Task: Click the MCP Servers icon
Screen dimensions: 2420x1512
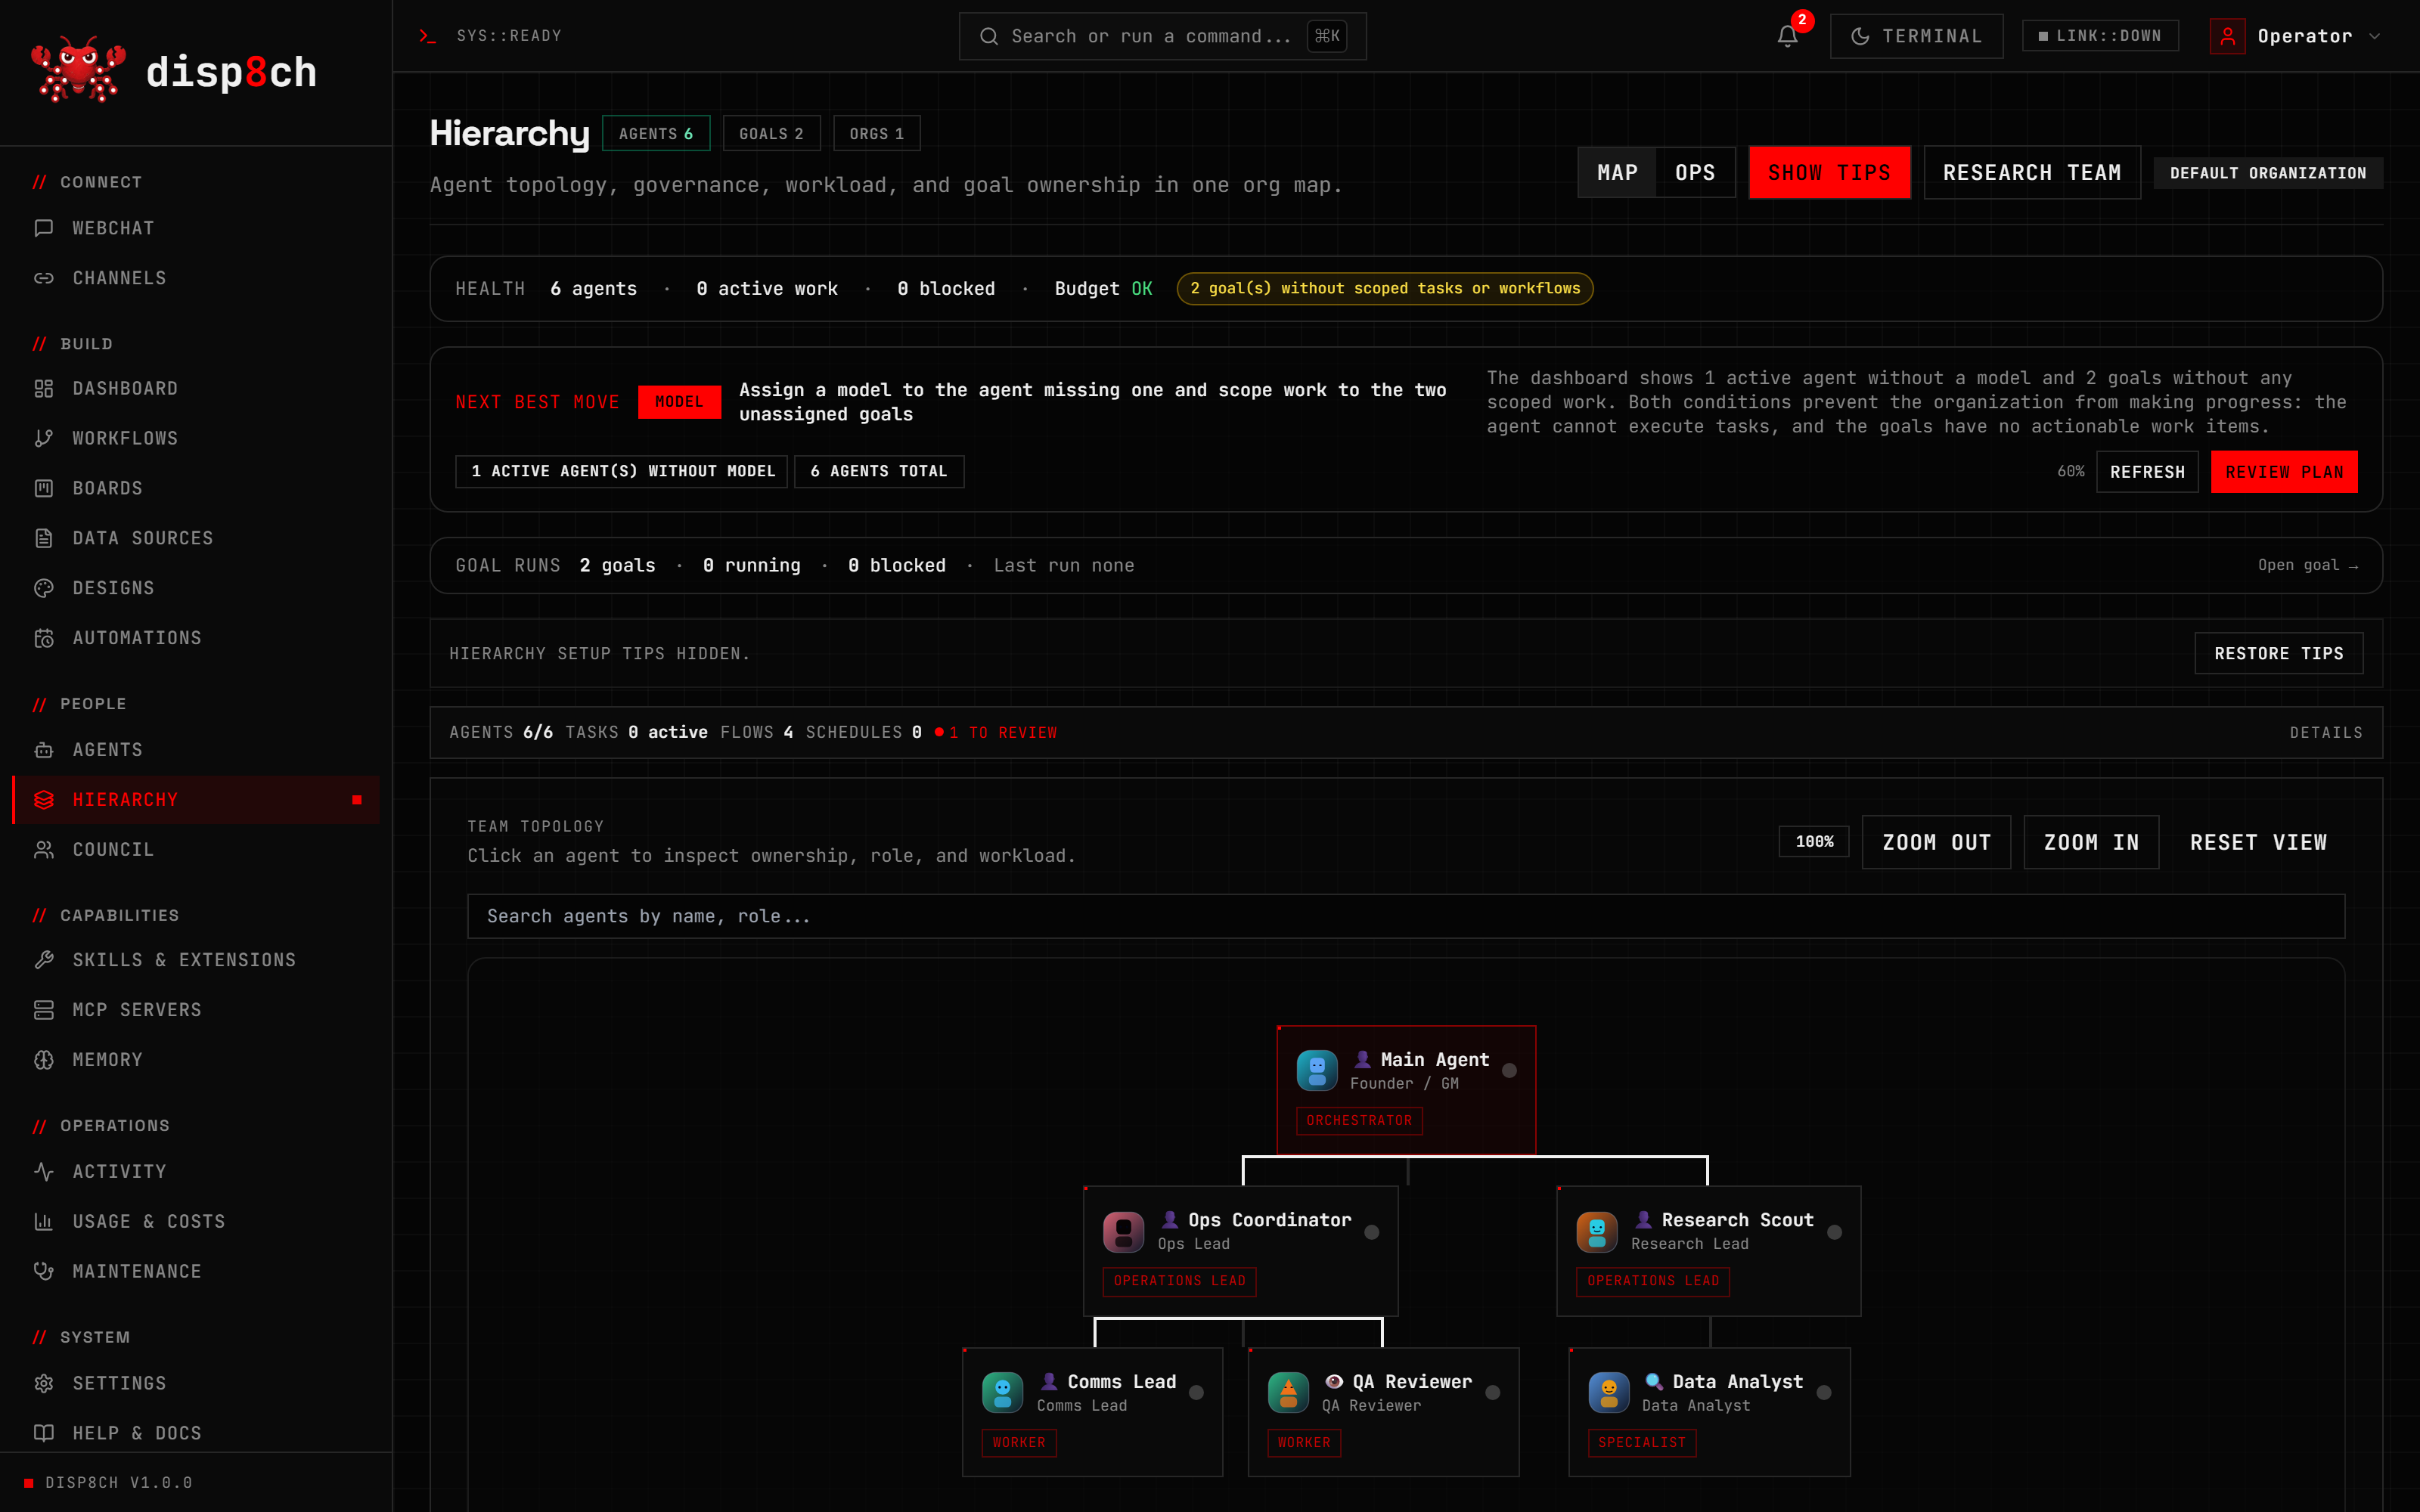Action: coord(44,1010)
